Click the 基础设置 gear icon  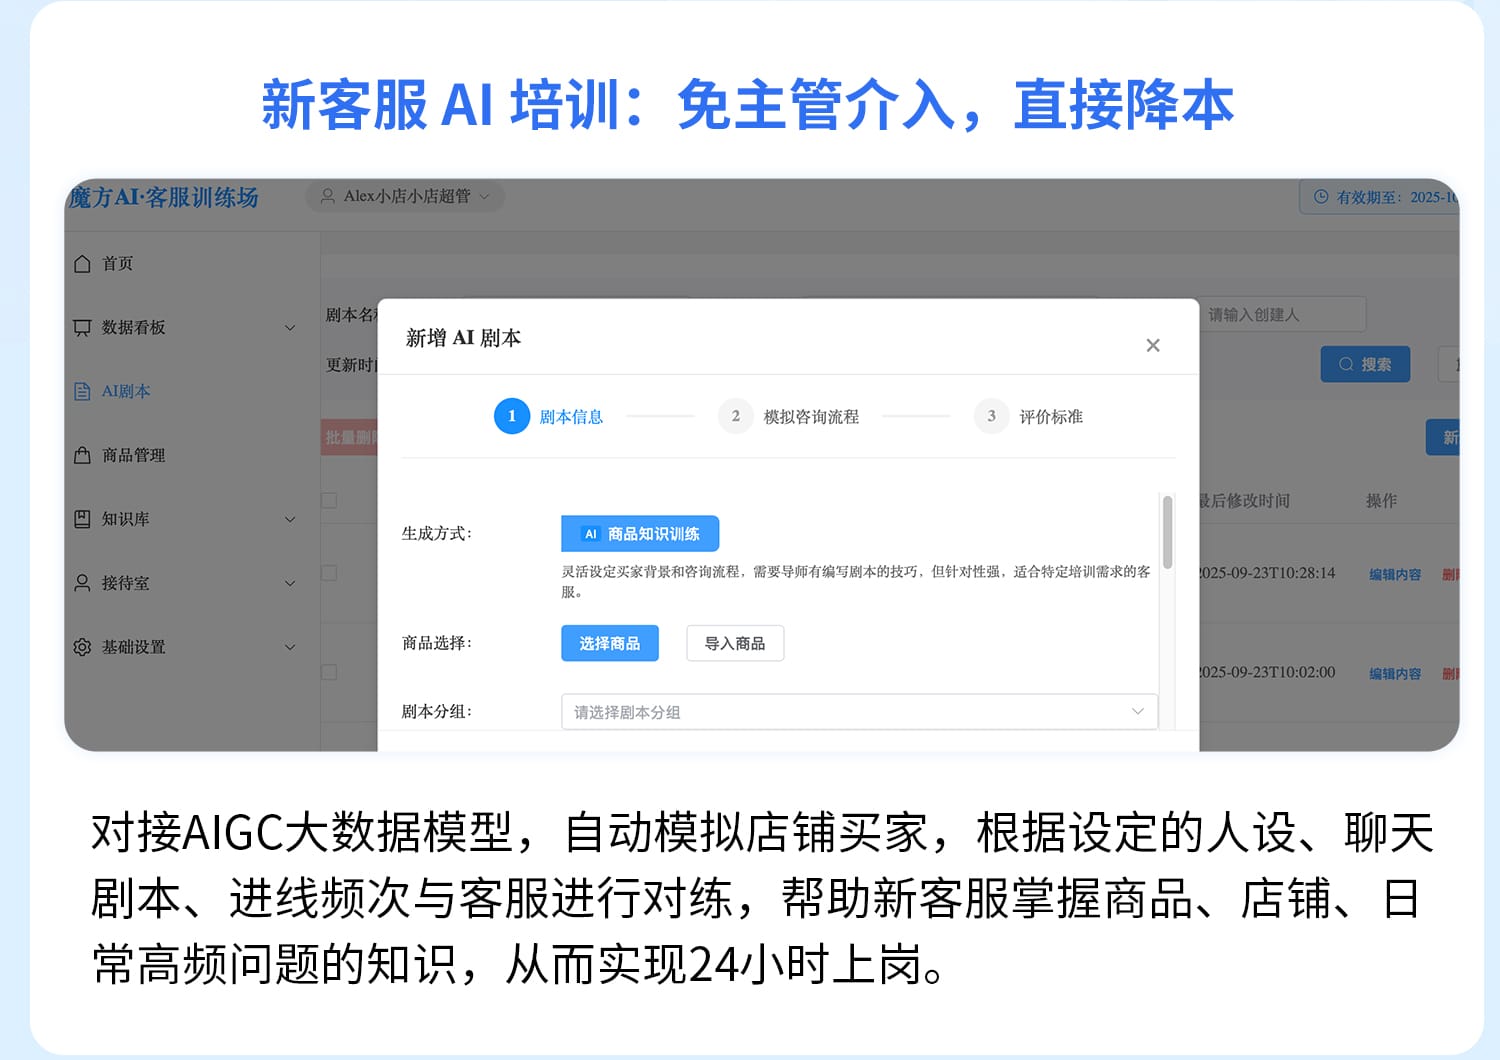[82, 647]
